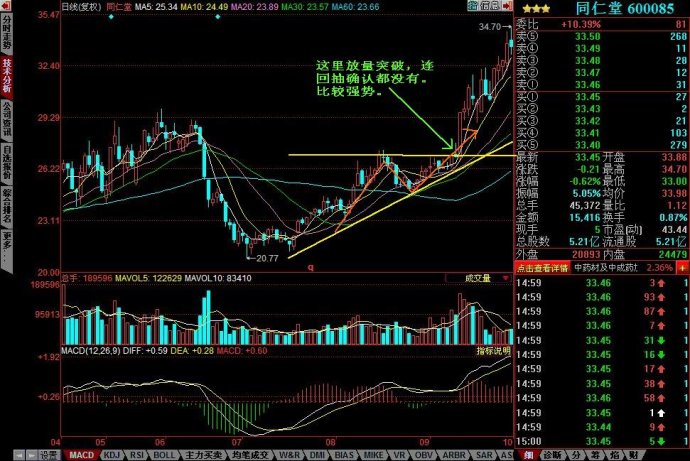Select the MACD indicator tab

[82, 455]
